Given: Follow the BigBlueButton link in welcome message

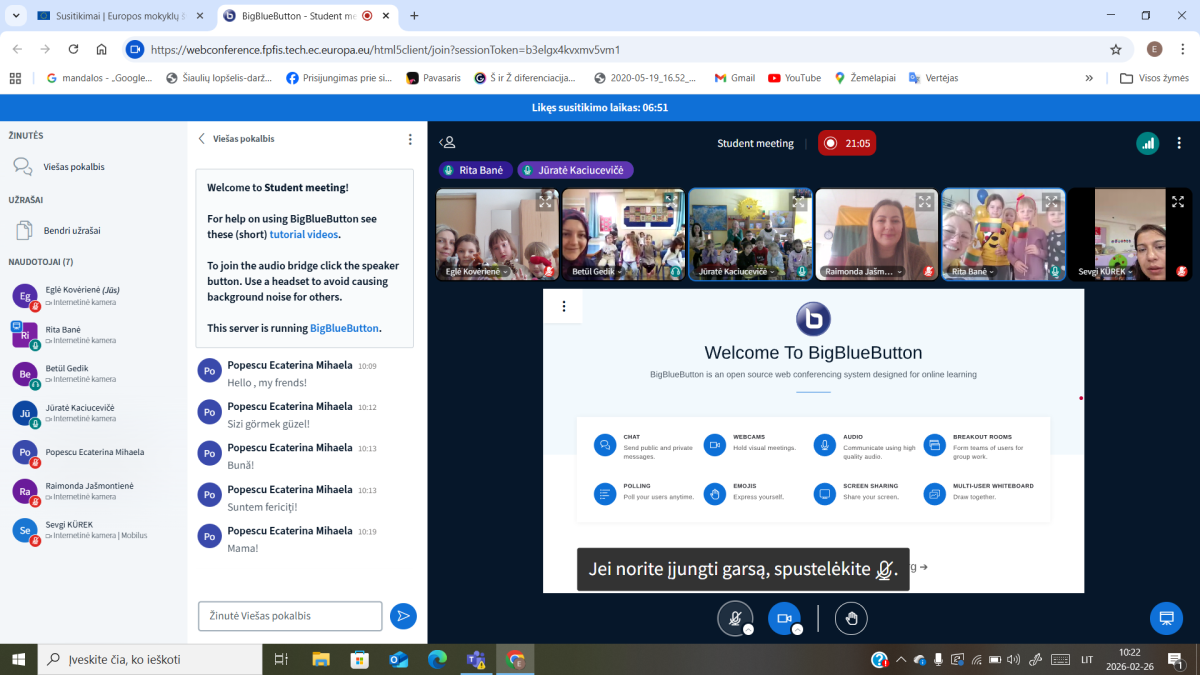Looking at the screenshot, I should (344, 328).
